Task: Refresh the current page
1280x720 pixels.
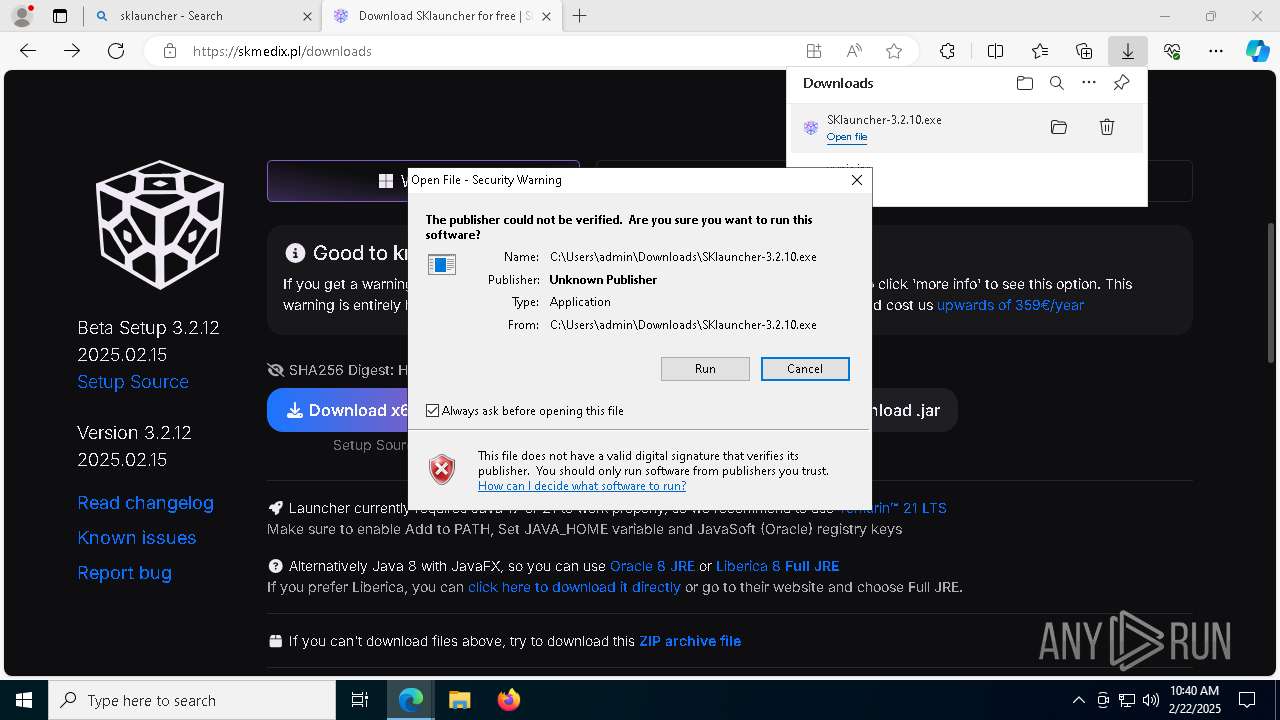Action: (116, 51)
